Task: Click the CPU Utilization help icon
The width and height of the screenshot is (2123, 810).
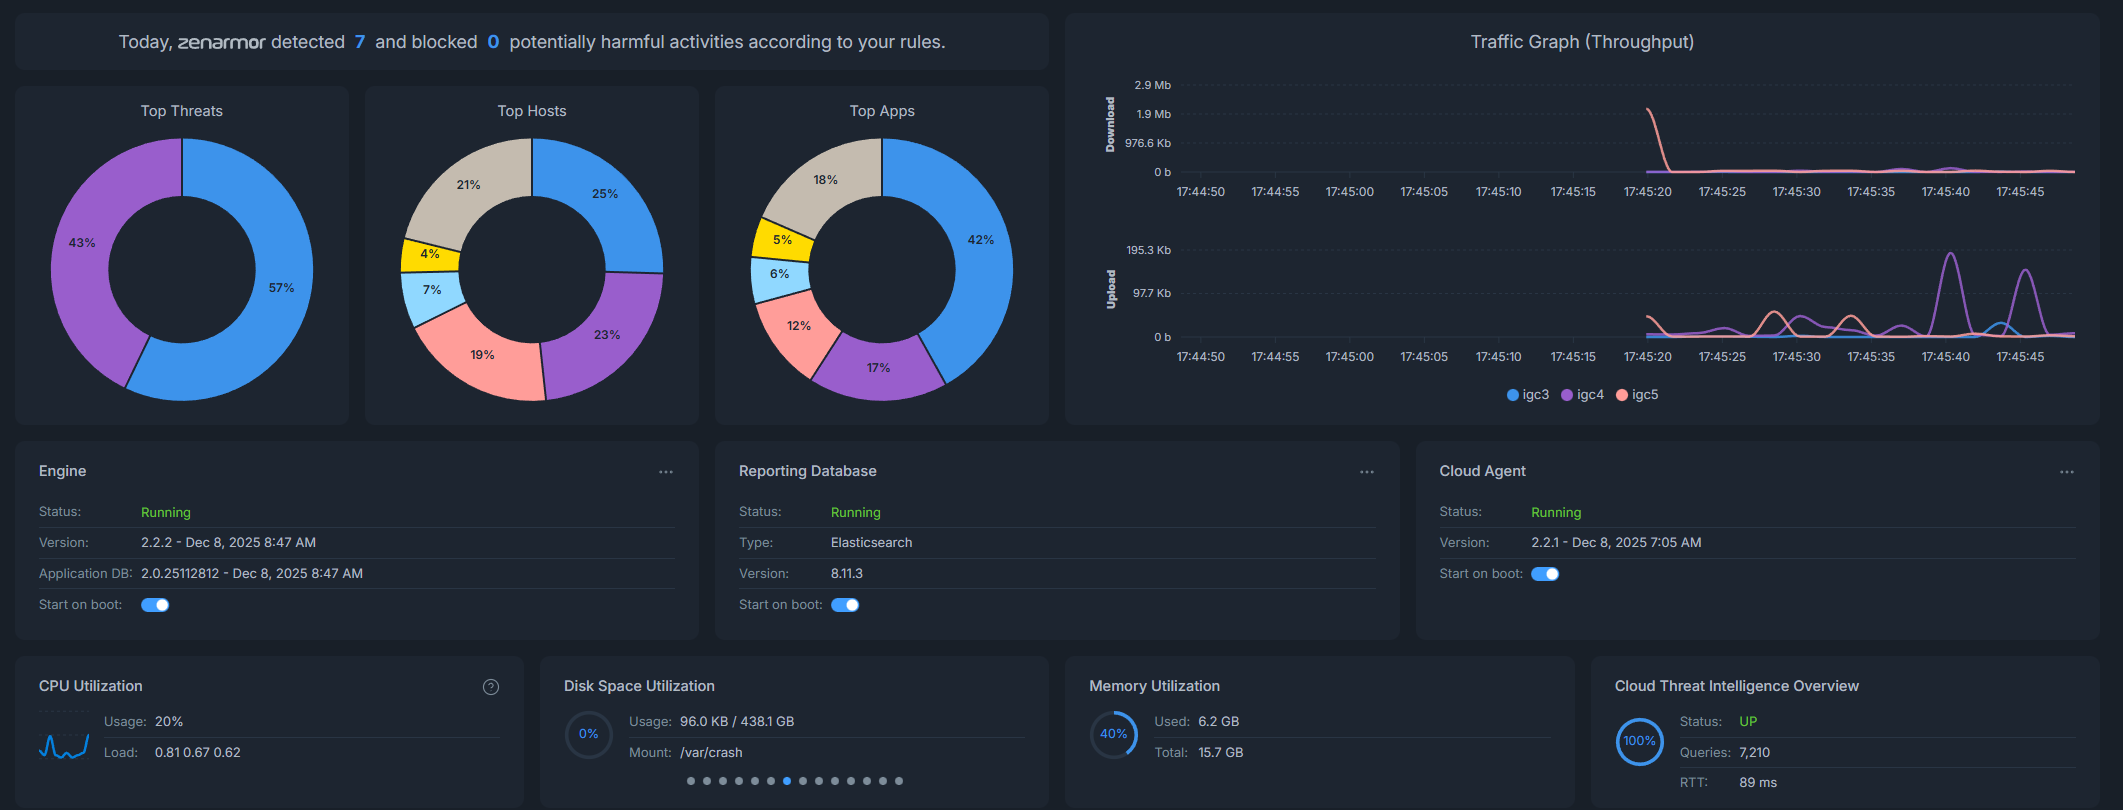Action: (x=491, y=687)
